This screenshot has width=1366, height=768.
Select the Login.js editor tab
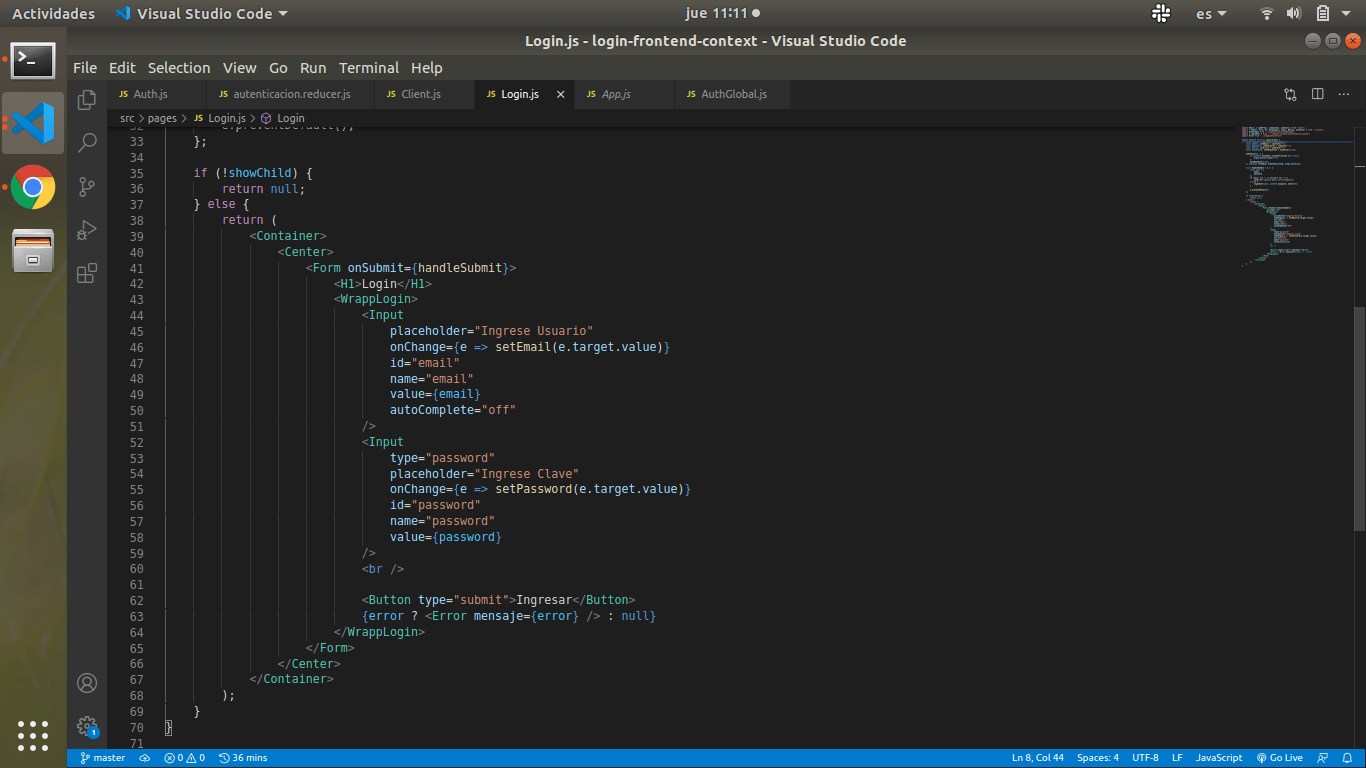point(524,94)
